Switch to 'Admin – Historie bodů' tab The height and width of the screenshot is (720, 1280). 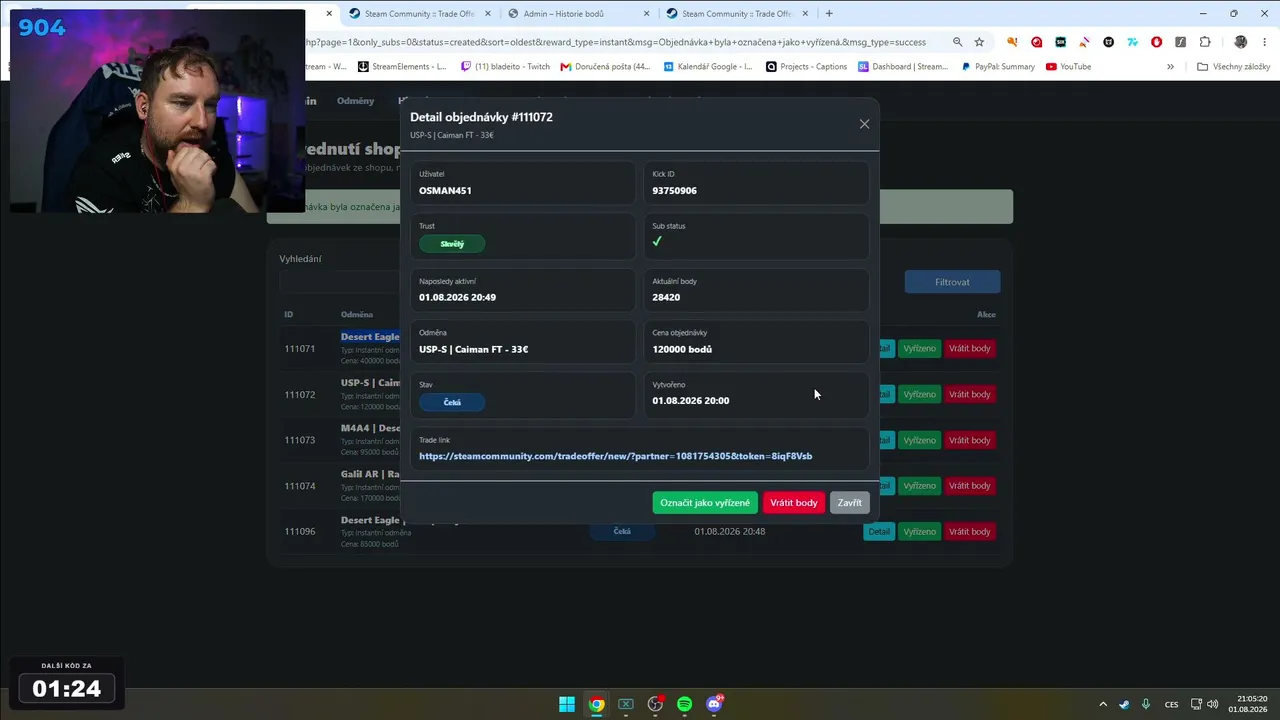click(577, 14)
